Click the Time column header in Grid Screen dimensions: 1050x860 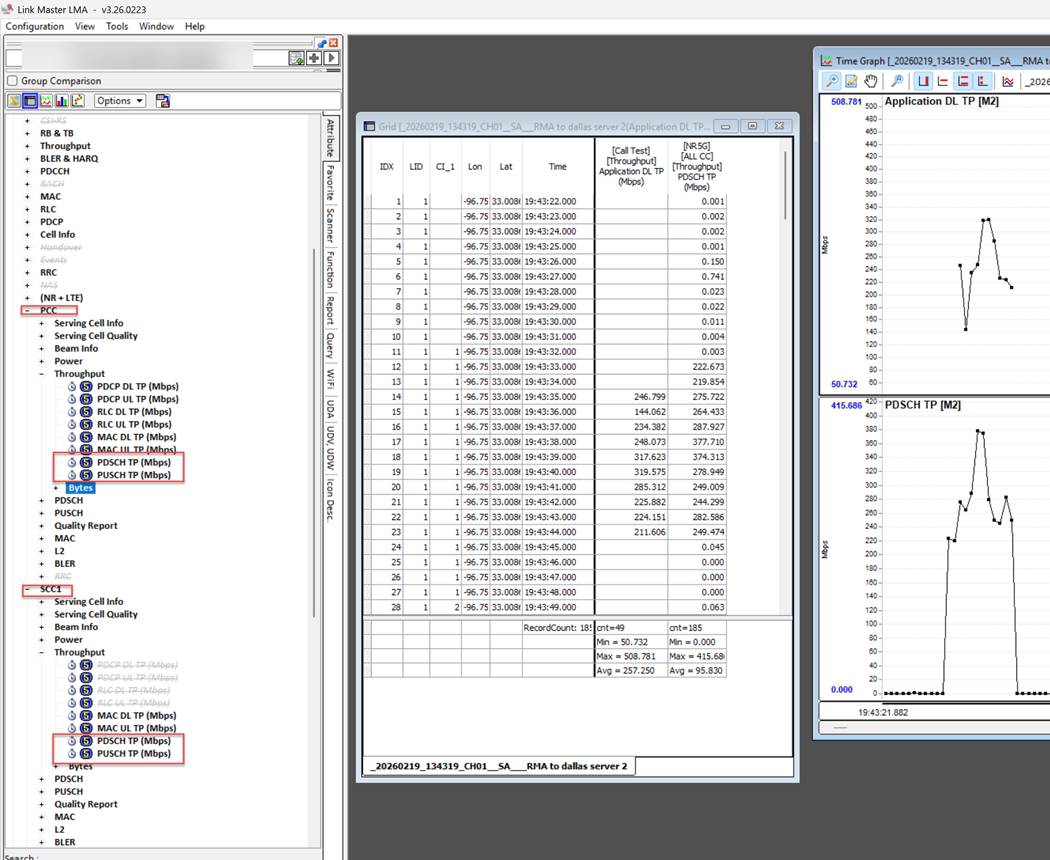(x=557, y=167)
